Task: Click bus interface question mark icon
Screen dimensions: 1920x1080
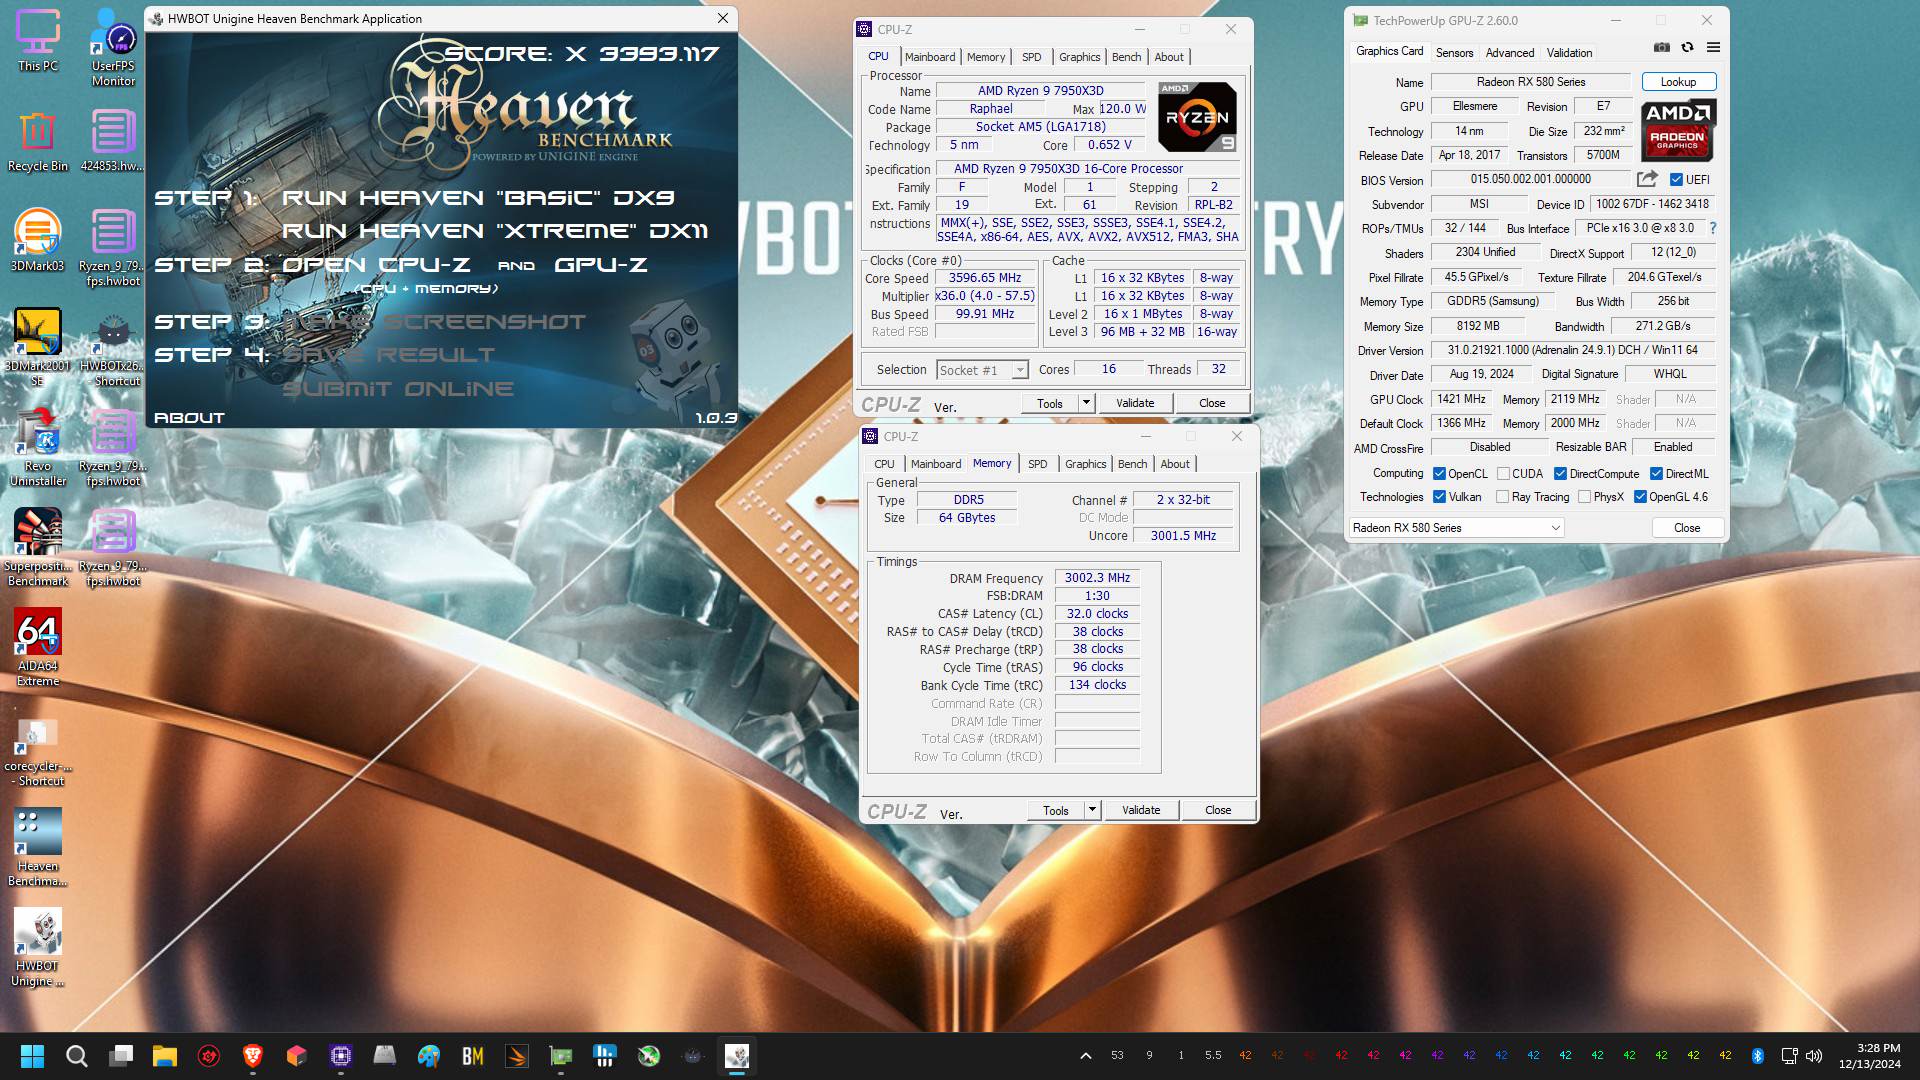Action: (x=1712, y=228)
